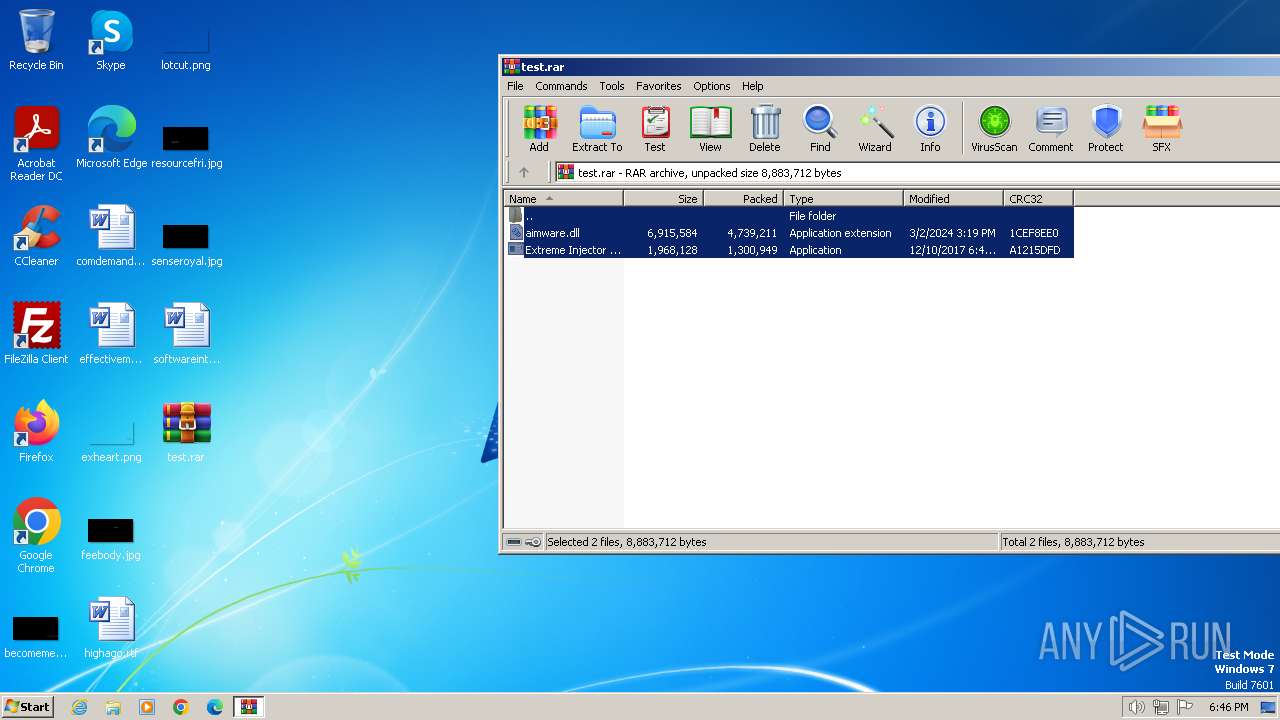Screen dimensions: 1280x720
Task: Open the Comment tool
Action: pos(1051,129)
